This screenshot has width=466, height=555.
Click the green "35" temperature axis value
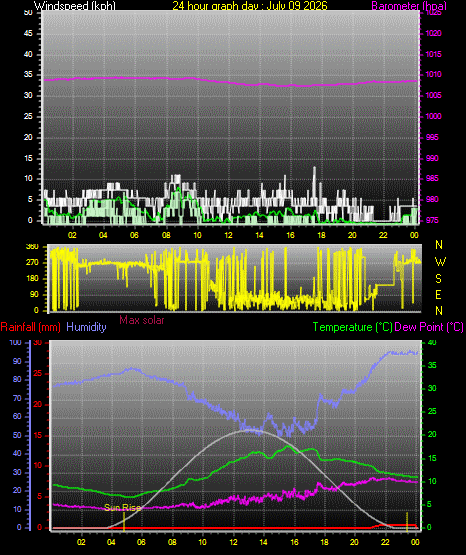point(432,365)
